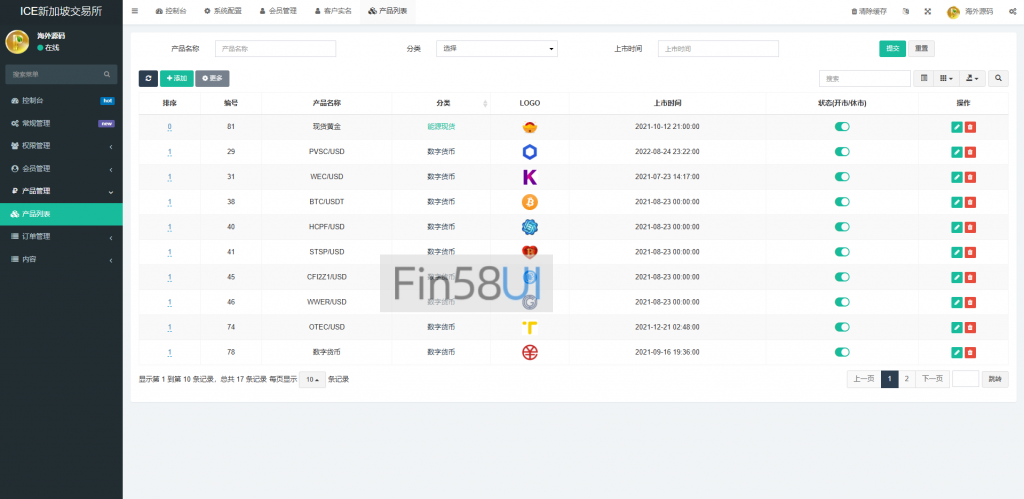Click the green 提交 button

click(x=892, y=48)
